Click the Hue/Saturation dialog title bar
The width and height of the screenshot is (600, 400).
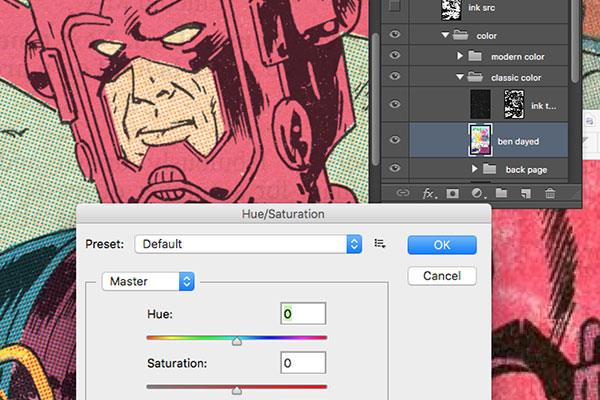pos(283,214)
